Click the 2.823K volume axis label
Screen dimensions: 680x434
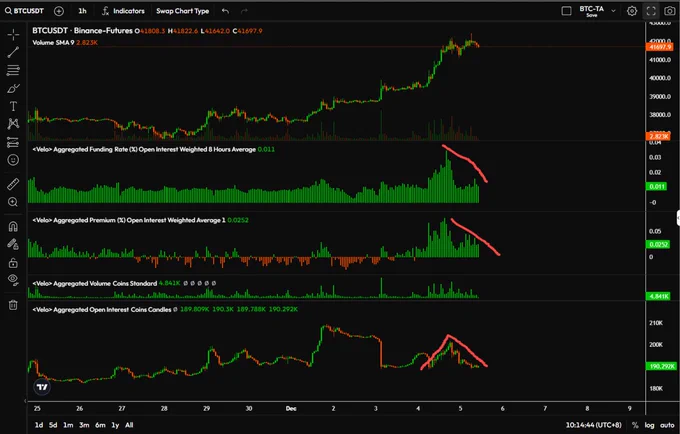click(x=659, y=137)
